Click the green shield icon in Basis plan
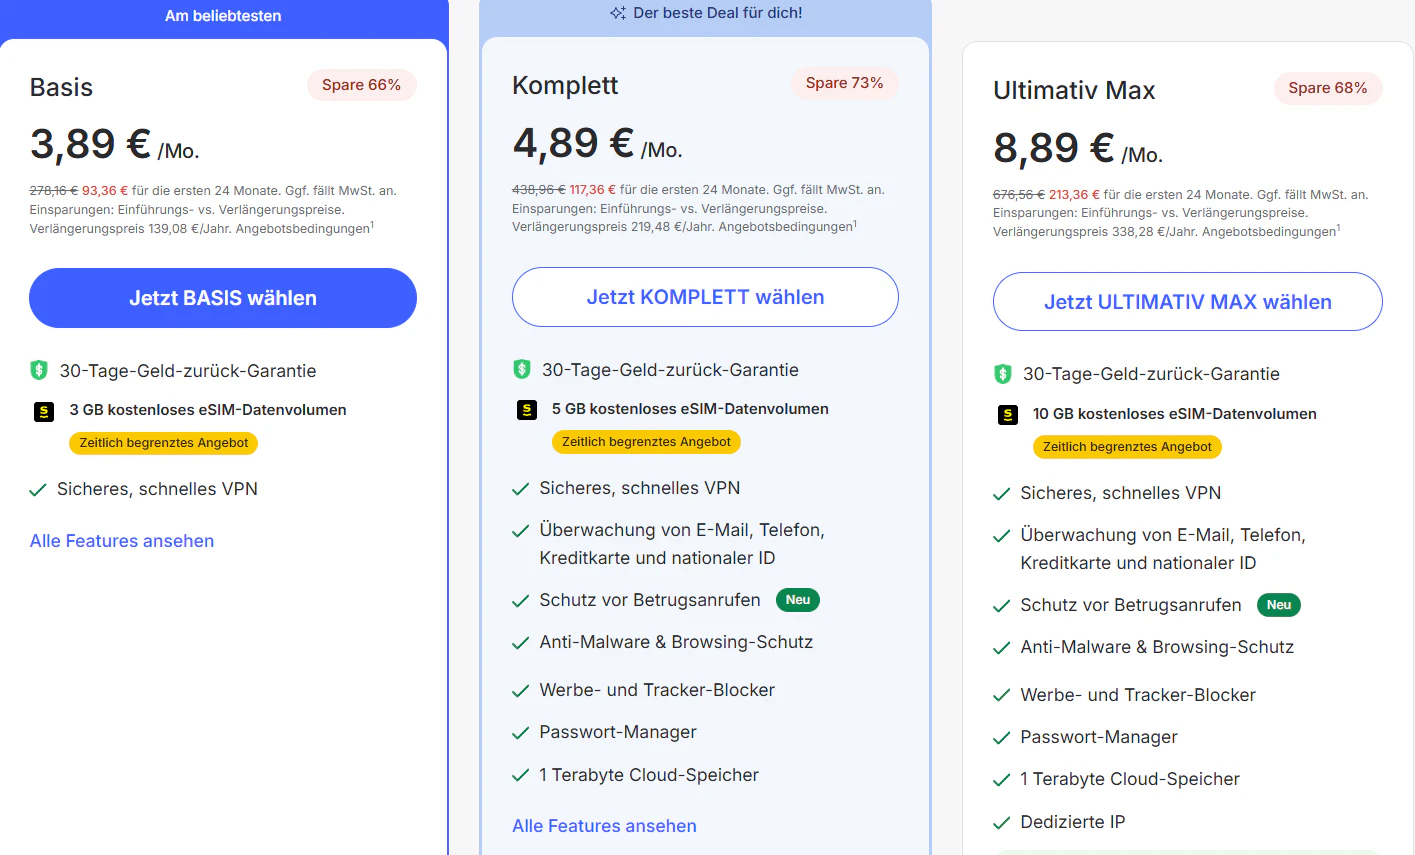This screenshot has width=1415, height=855. 39,371
